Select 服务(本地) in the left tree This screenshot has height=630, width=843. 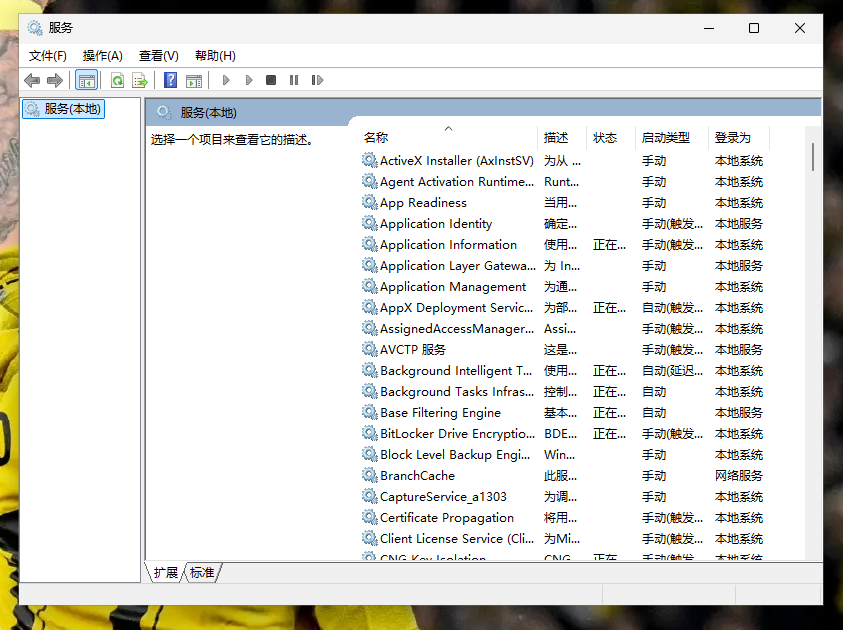[63, 109]
